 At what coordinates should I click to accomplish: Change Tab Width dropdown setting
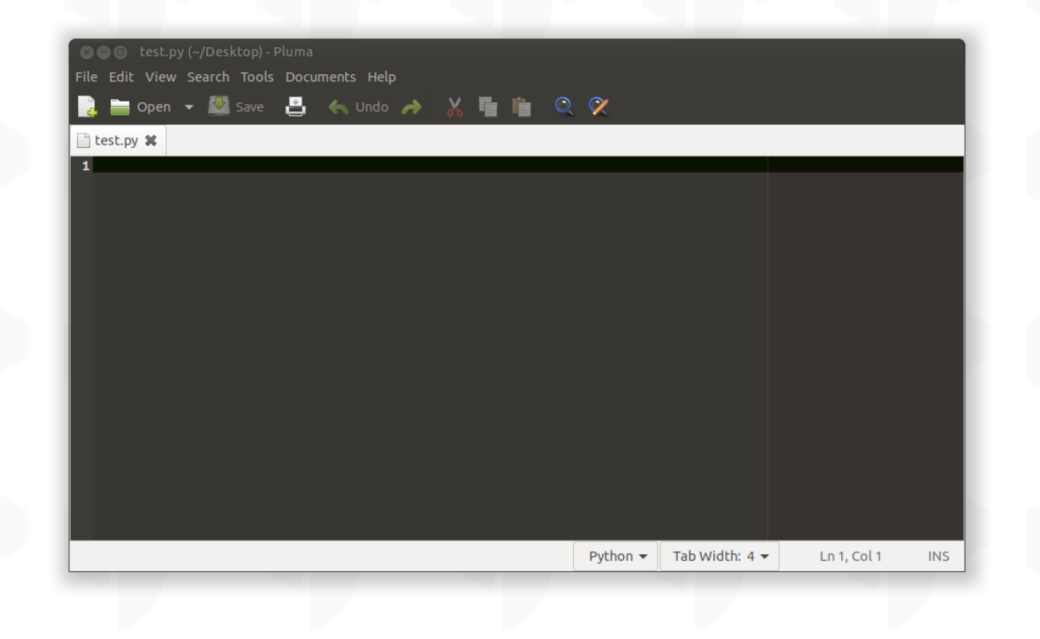point(719,556)
